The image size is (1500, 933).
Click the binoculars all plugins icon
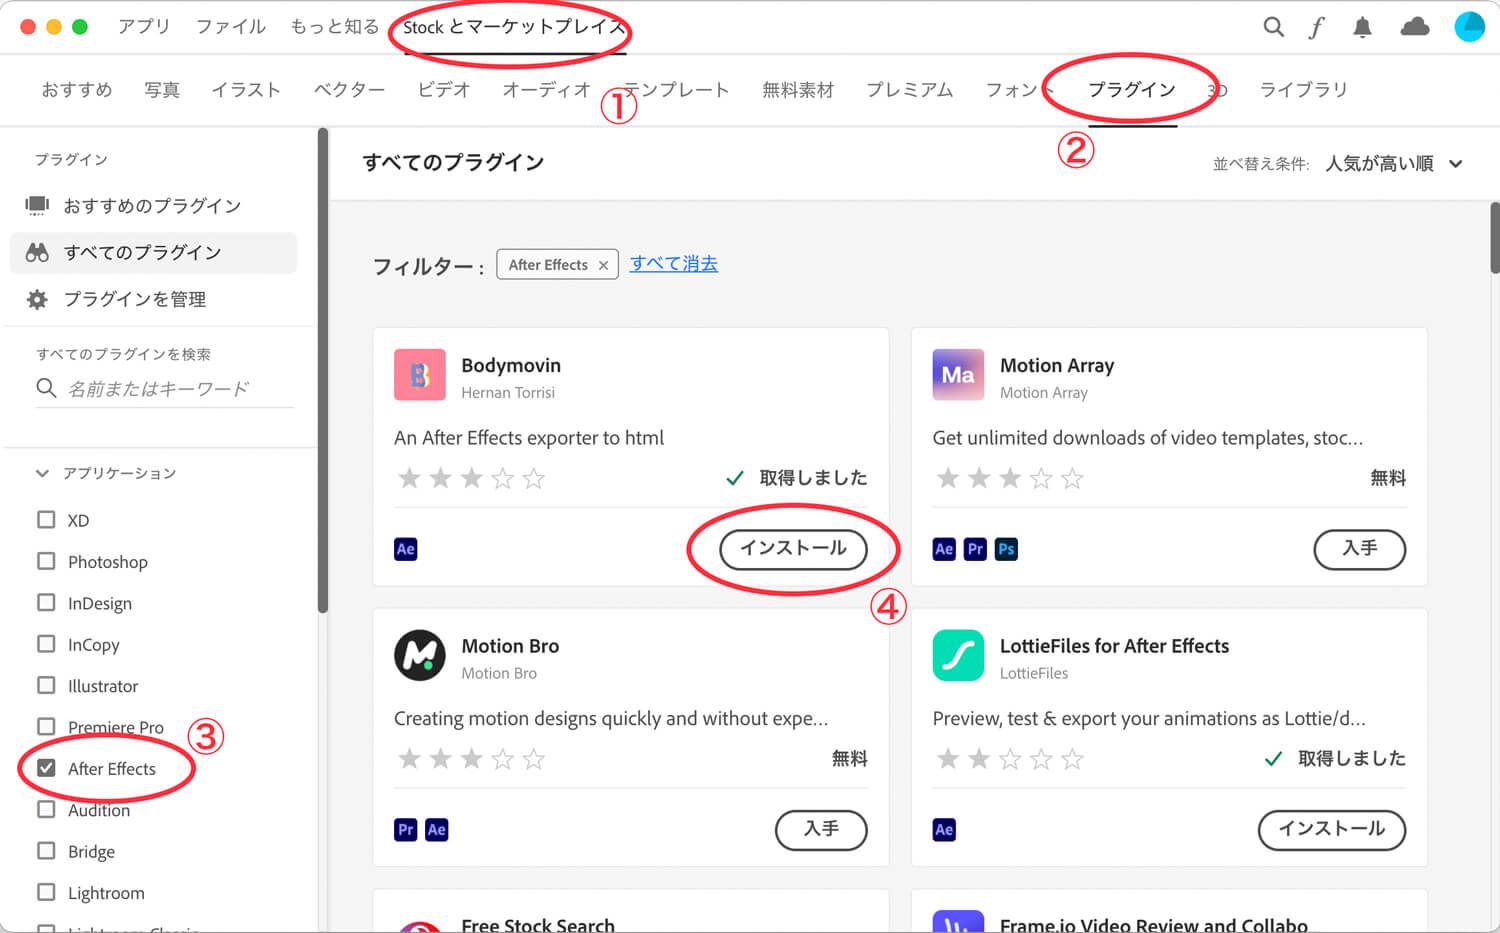click(37, 252)
